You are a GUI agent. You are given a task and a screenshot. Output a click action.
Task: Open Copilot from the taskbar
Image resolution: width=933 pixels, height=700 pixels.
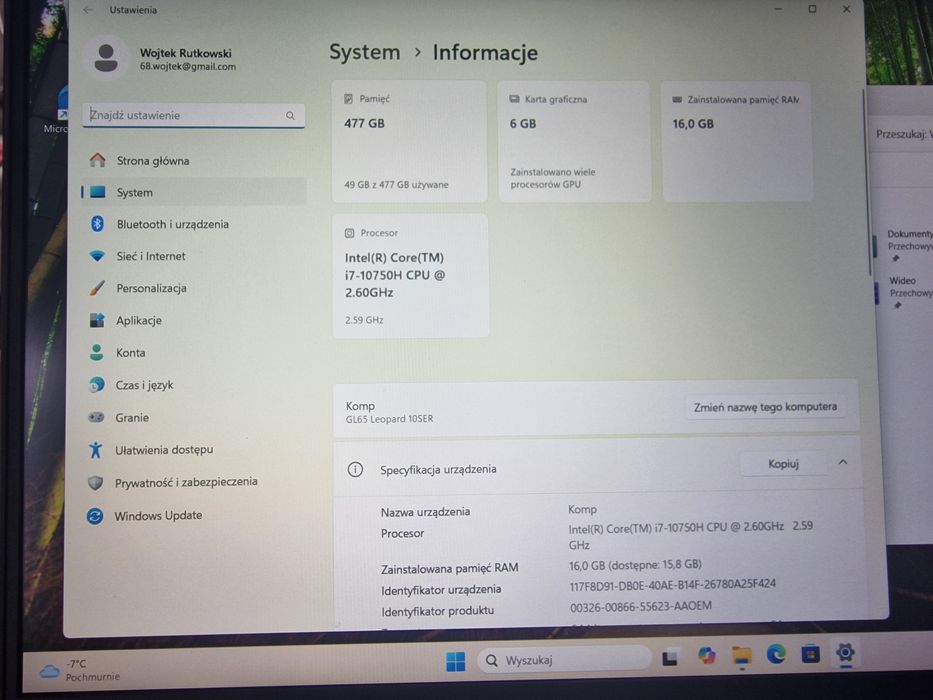point(706,655)
